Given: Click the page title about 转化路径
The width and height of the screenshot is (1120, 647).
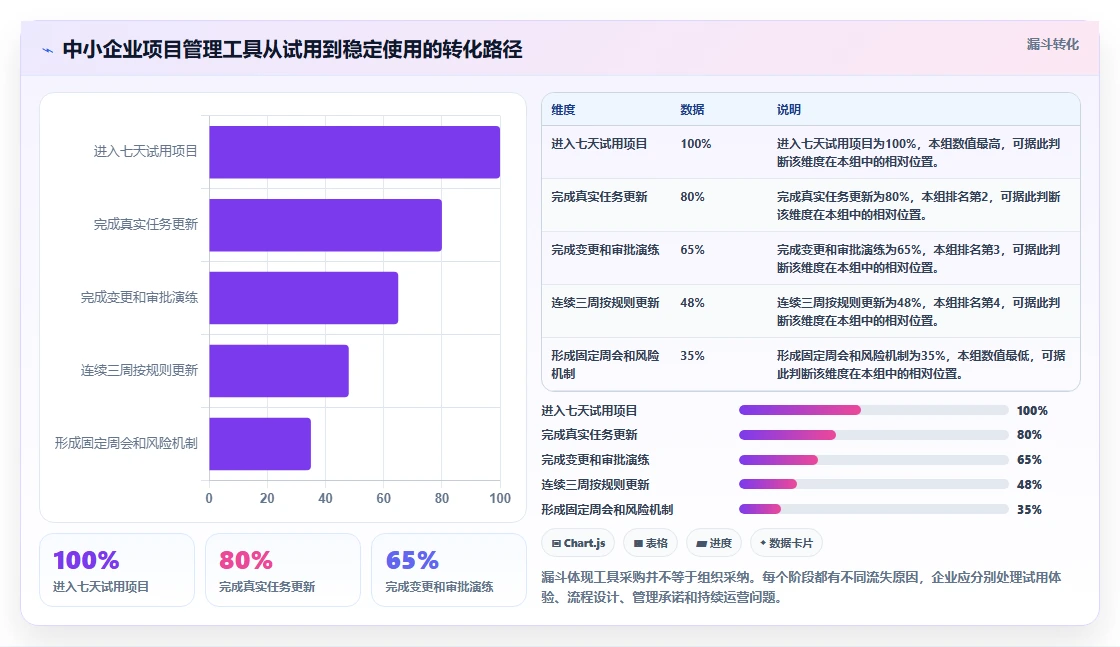Looking at the screenshot, I should pos(292,49).
